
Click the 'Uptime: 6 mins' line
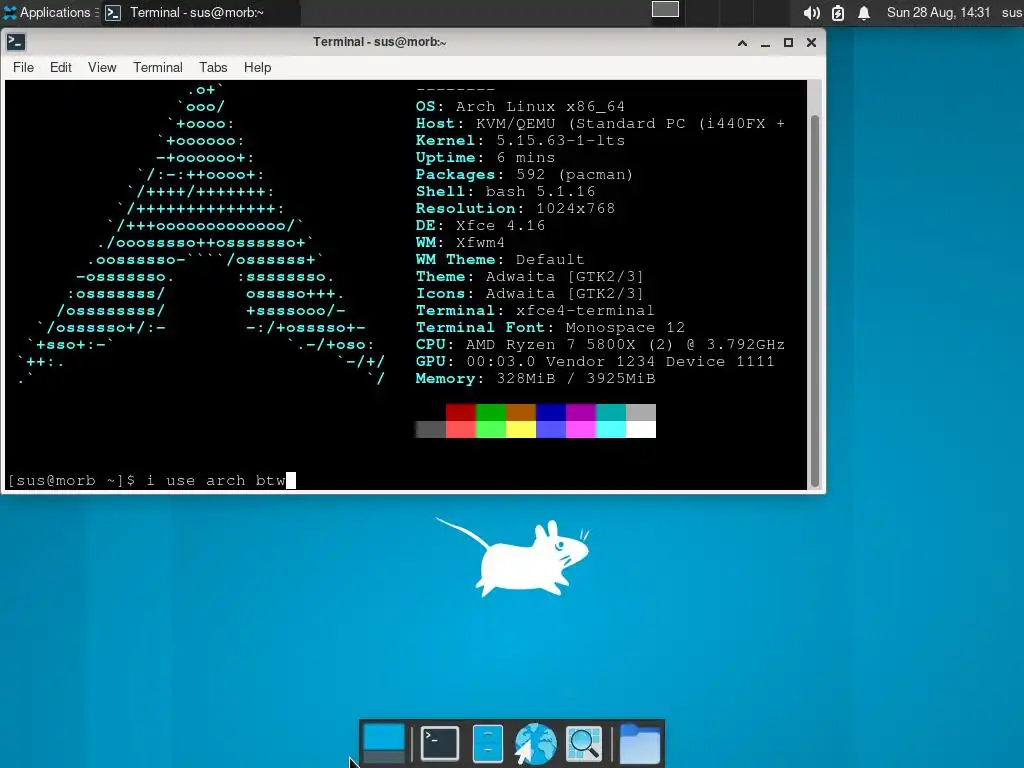485,157
